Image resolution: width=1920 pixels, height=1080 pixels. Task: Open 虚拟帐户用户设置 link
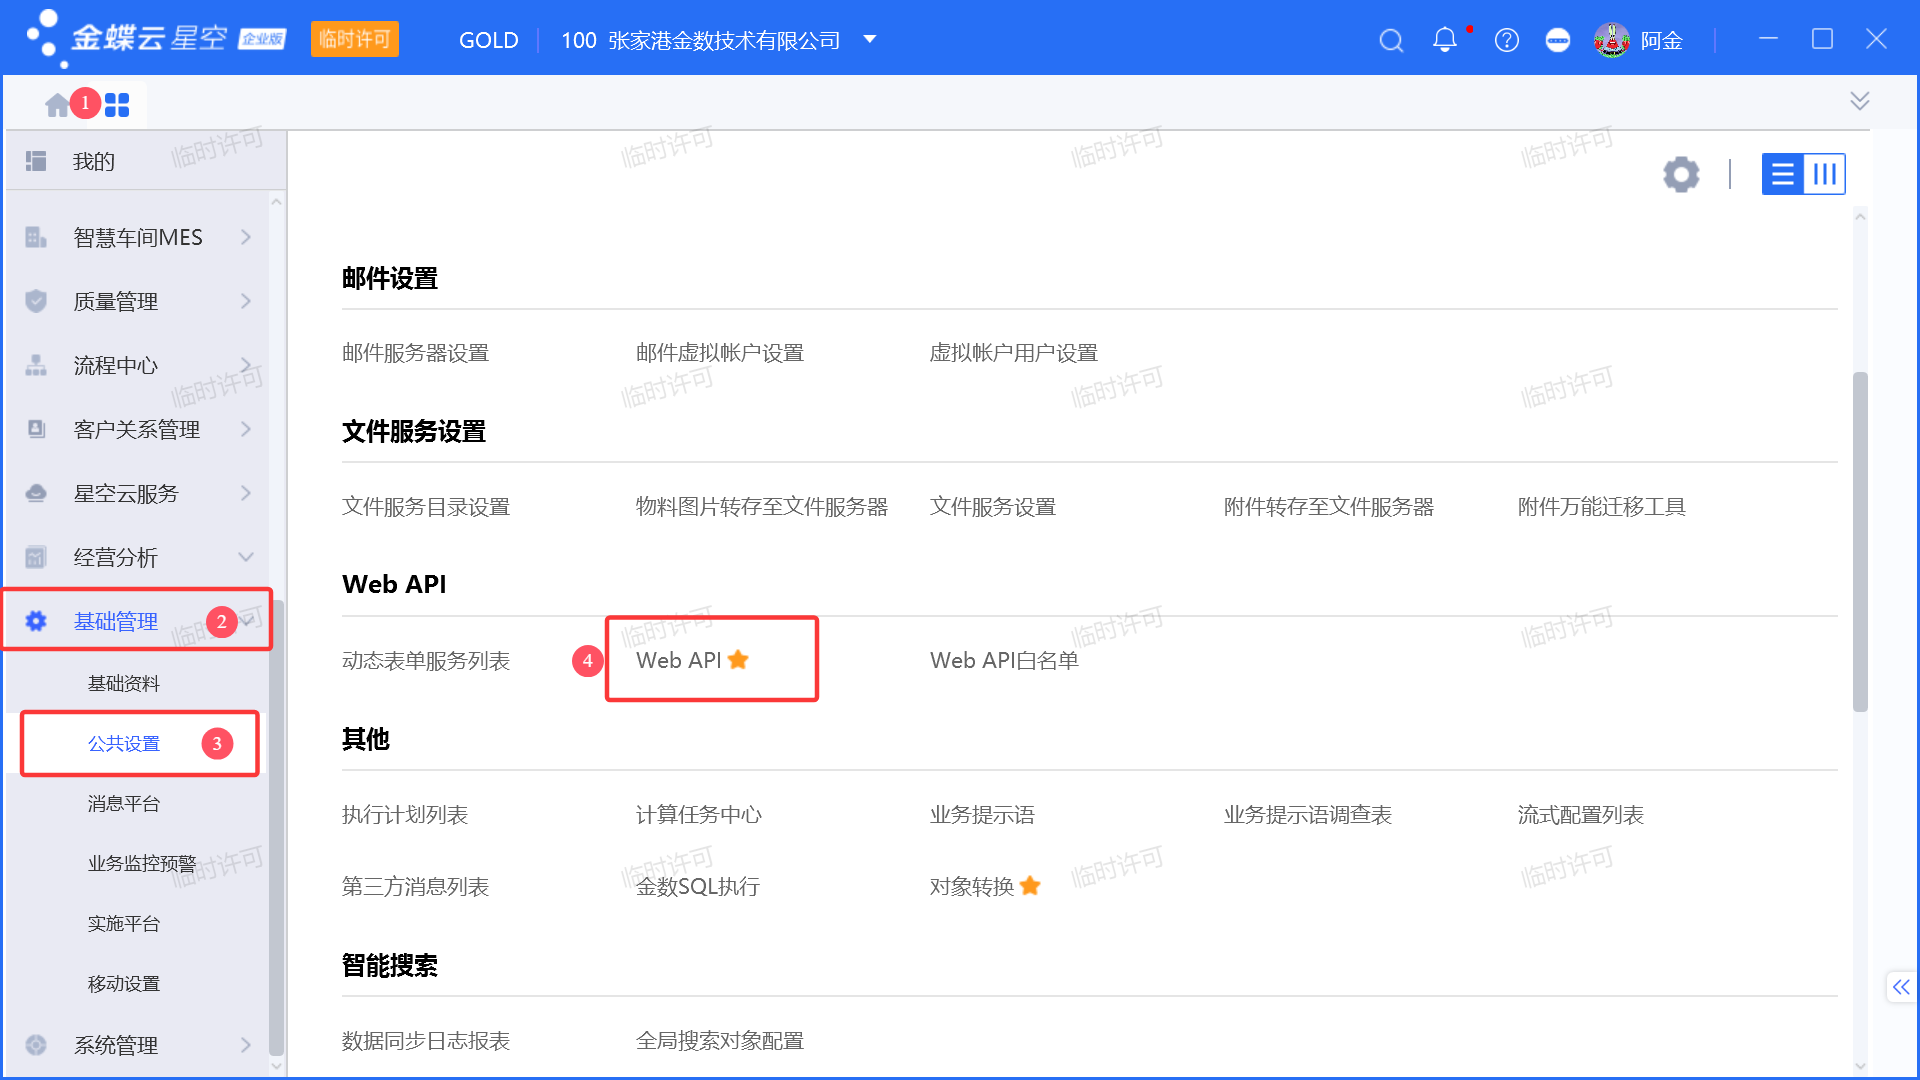click(1014, 353)
